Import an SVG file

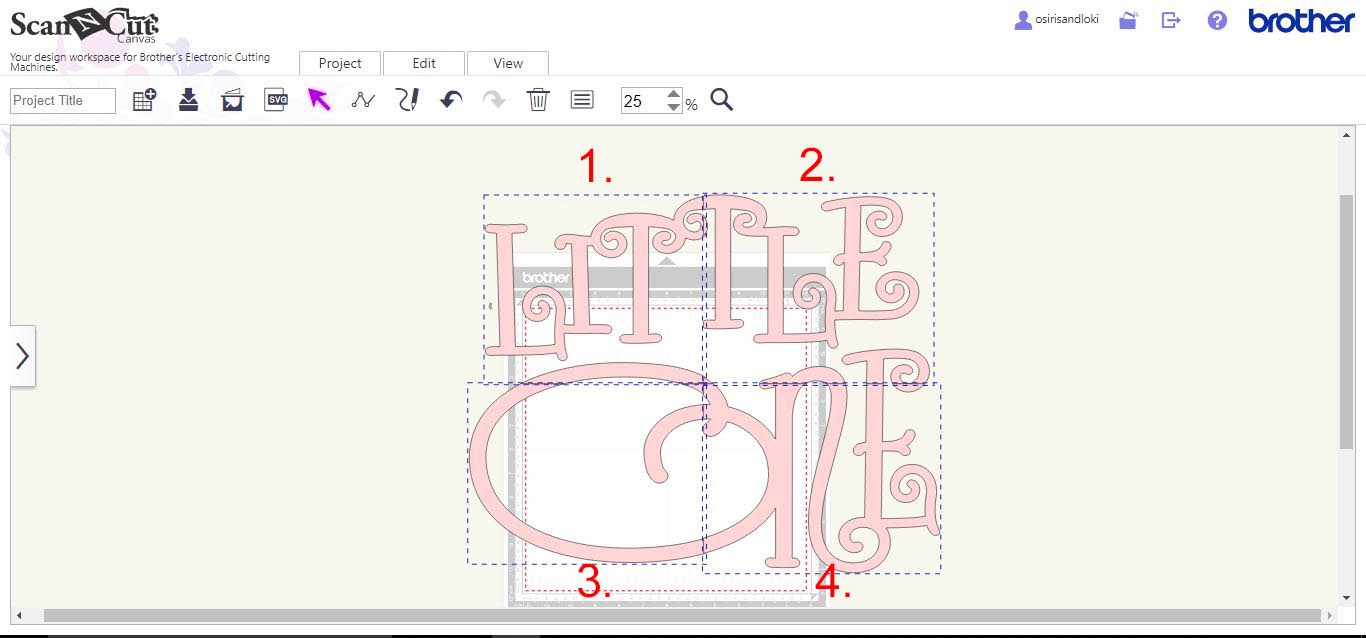point(275,99)
